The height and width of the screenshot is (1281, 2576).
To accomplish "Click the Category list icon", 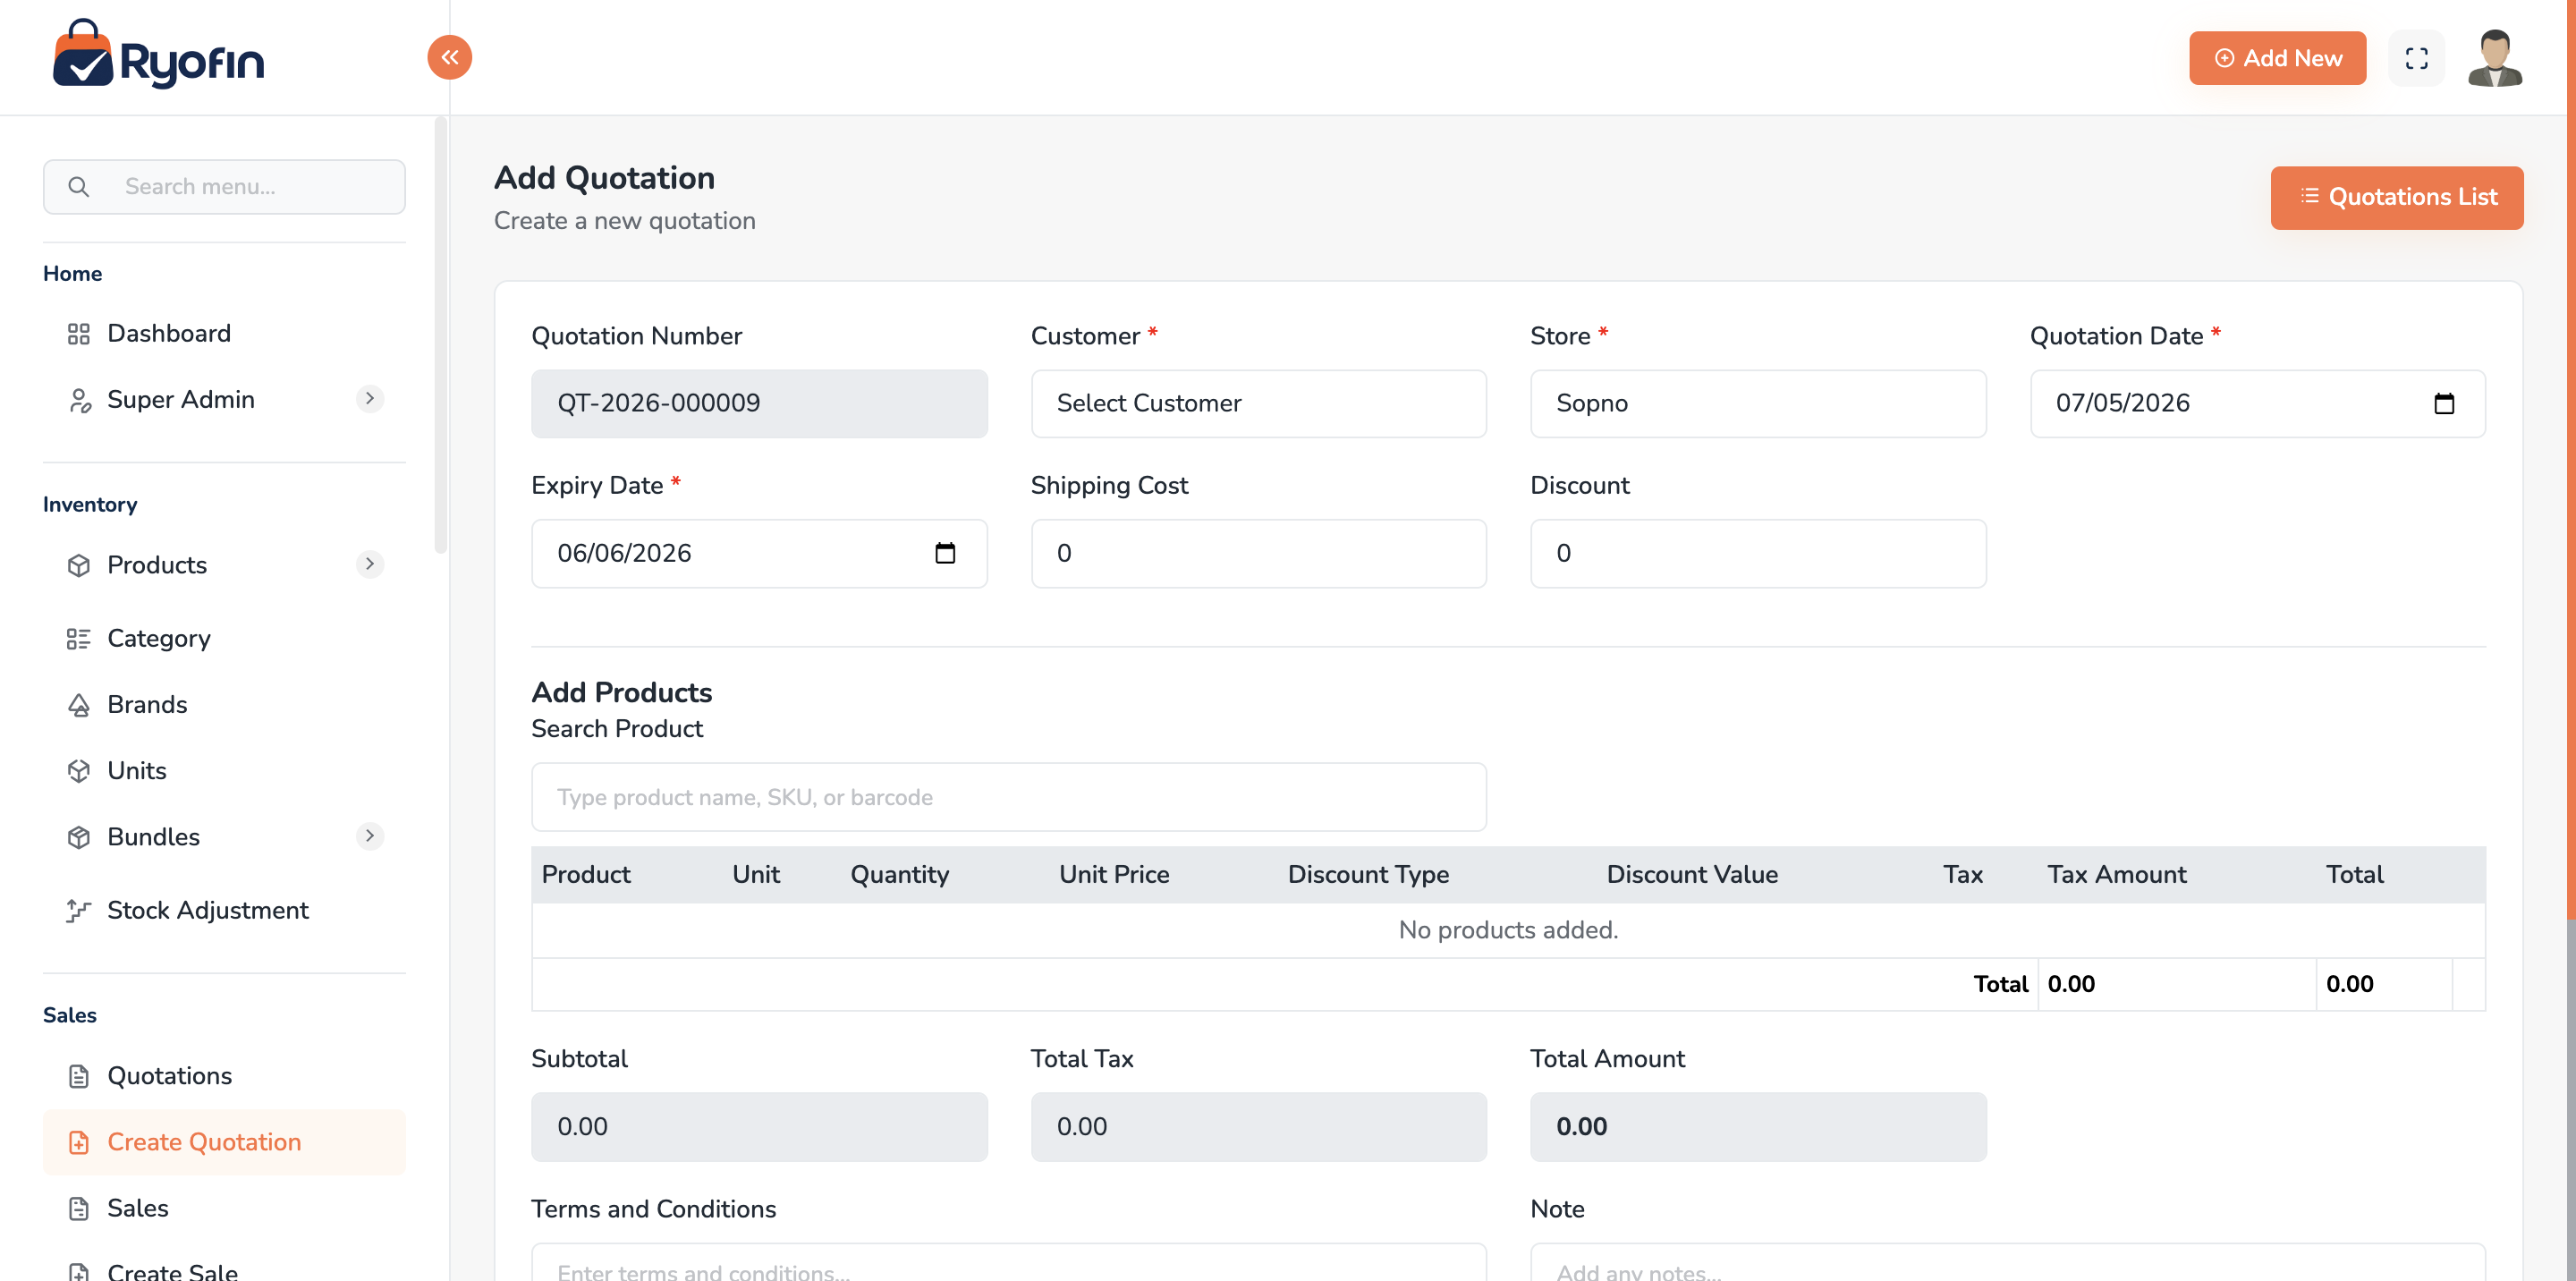I will tap(78, 638).
